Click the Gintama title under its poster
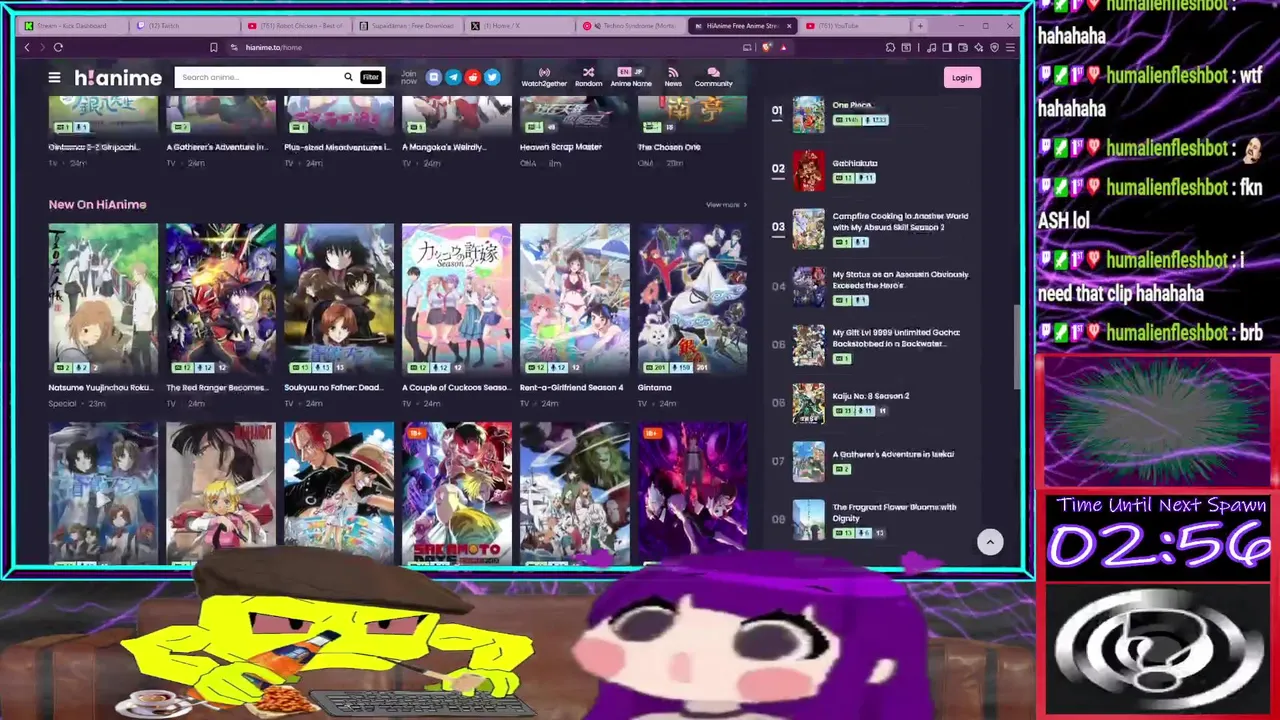Viewport: 1280px width, 720px height. coord(654,387)
